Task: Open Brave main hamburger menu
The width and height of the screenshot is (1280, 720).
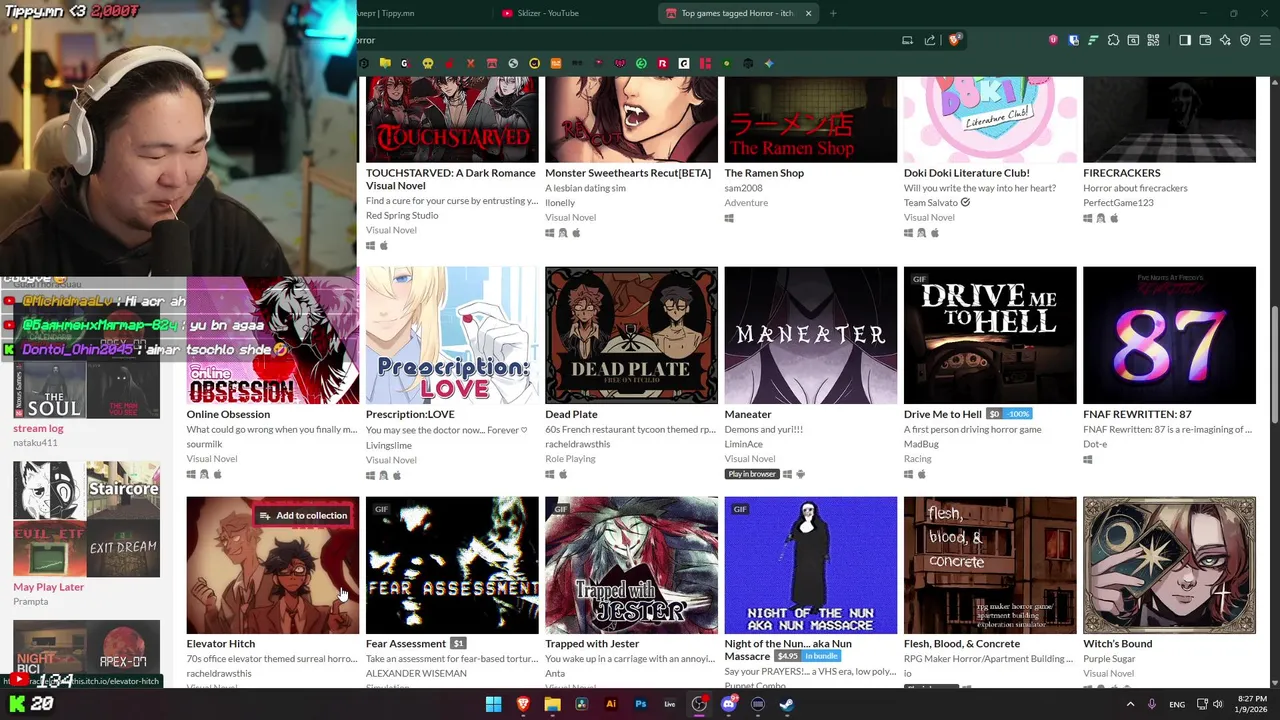Action: coord(1265,40)
